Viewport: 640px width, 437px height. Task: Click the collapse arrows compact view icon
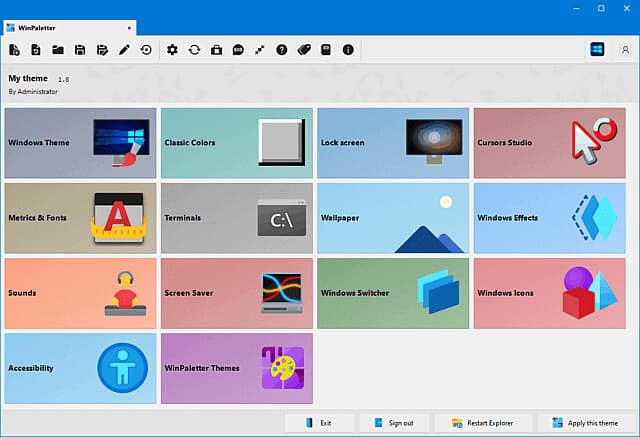click(x=260, y=50)
